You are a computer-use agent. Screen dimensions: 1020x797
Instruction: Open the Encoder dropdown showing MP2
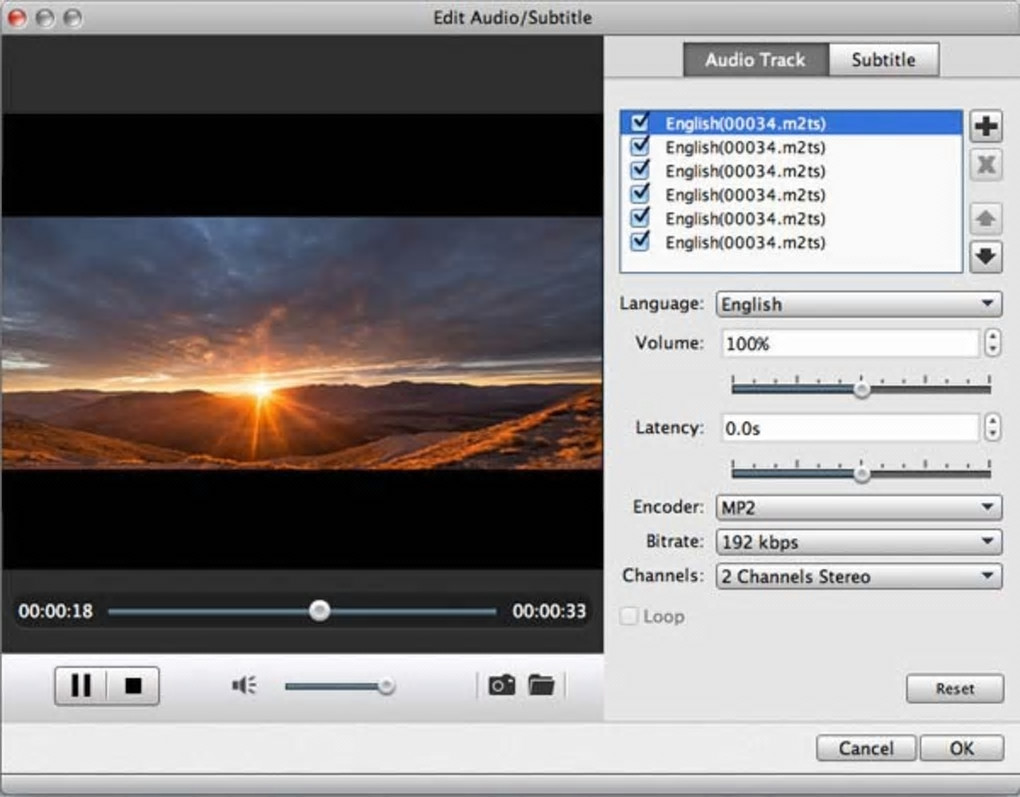pyautogui.click(x=859, y=507)
